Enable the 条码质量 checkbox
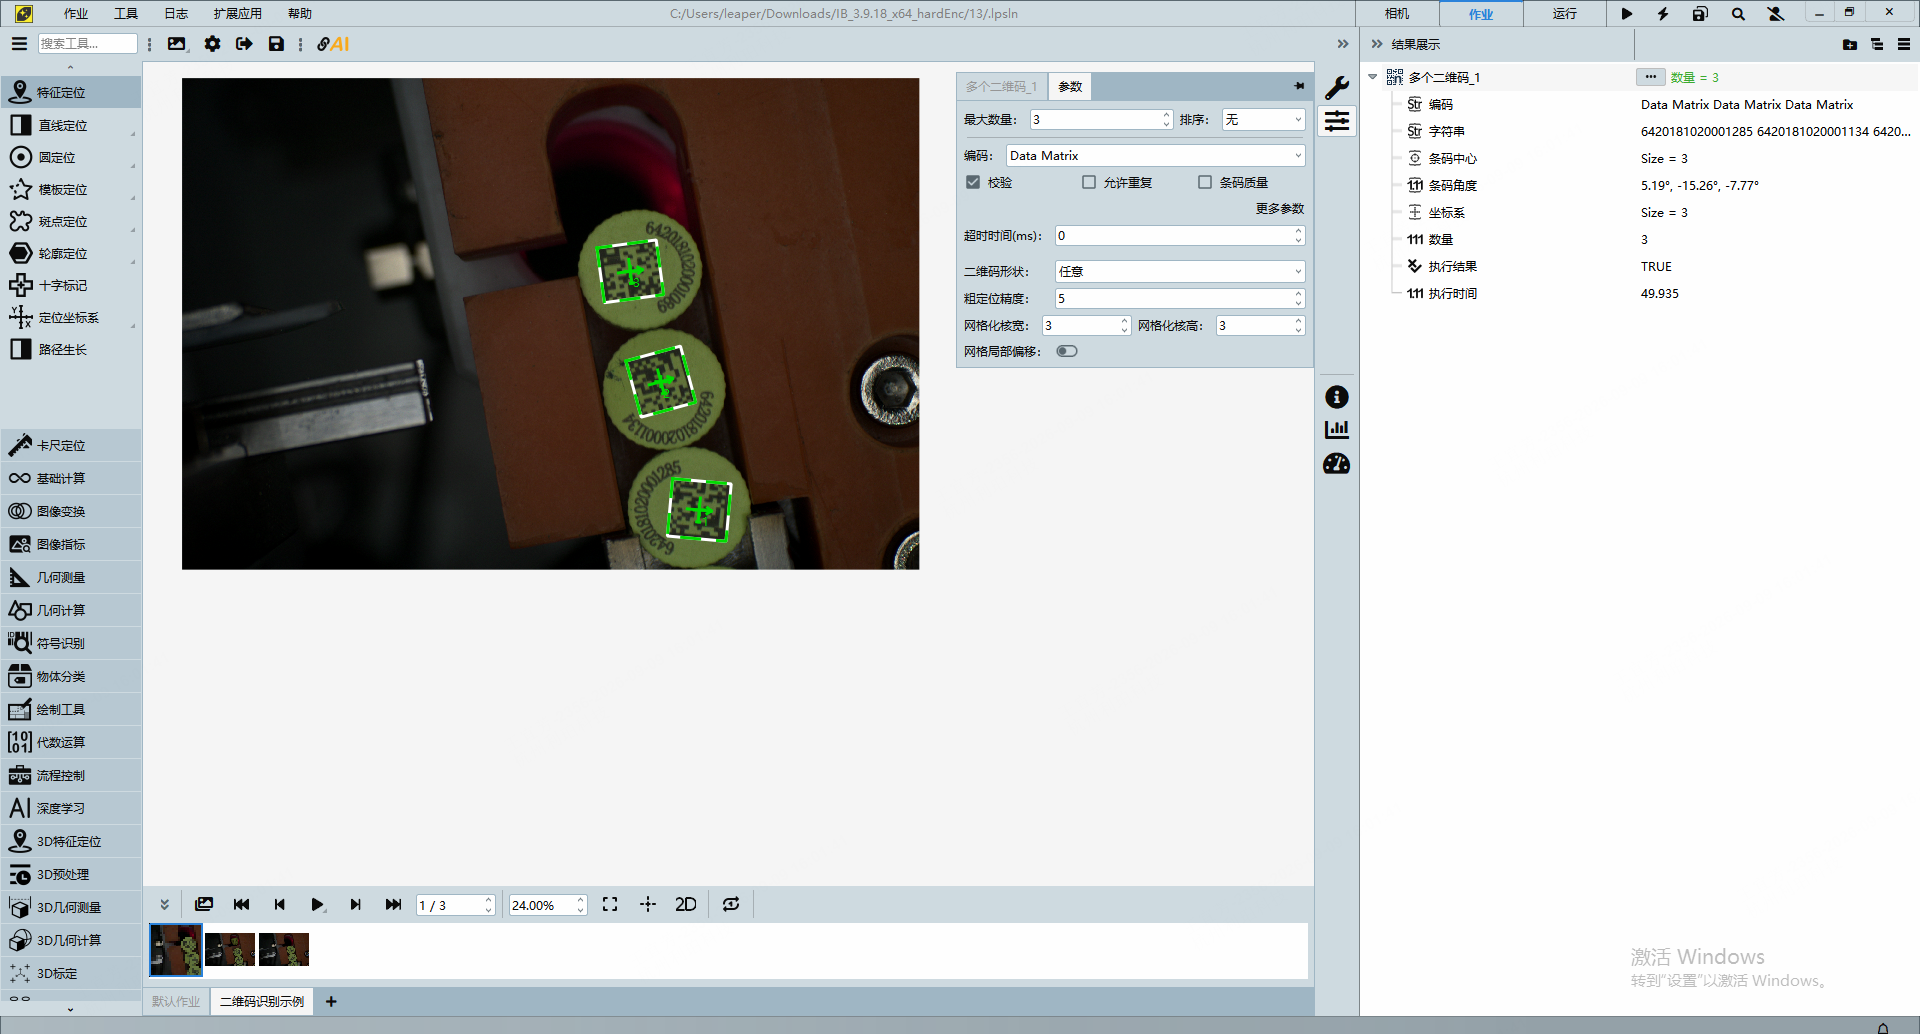This screenshot has height=1034, width=1920. pos(1205,182)
